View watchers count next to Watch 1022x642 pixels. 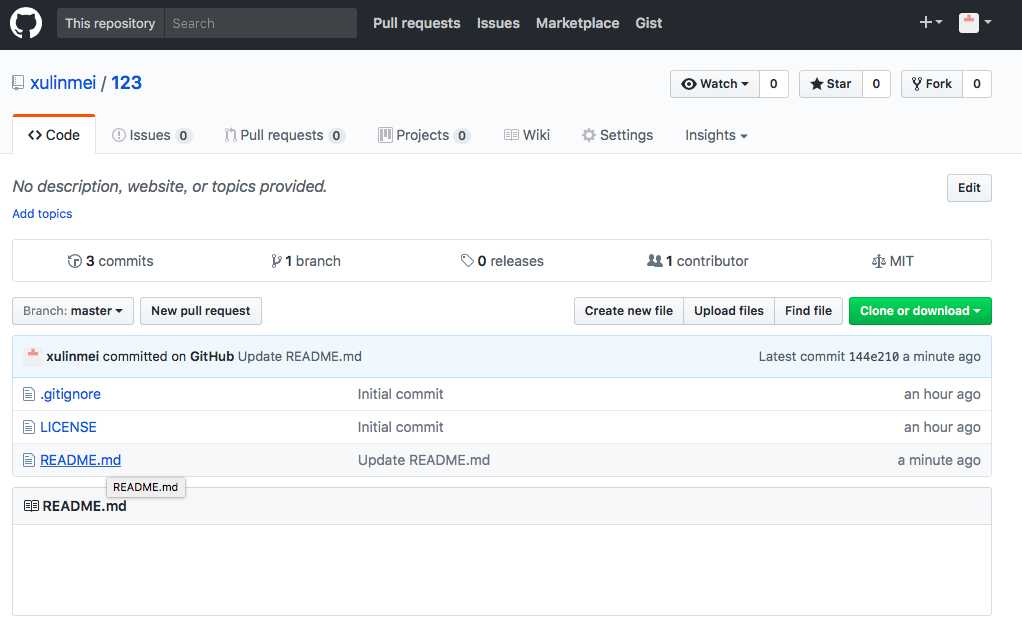tap(774, 83)
